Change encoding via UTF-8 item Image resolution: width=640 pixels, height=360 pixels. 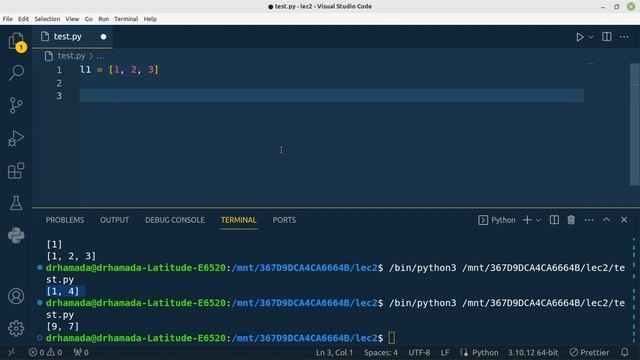(x=419, y=352)
